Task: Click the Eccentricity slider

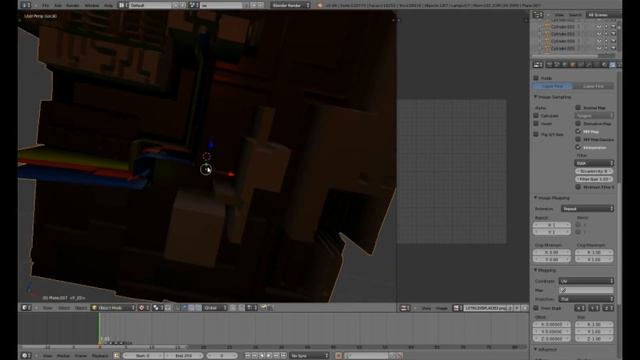Action: coord(594,171)
